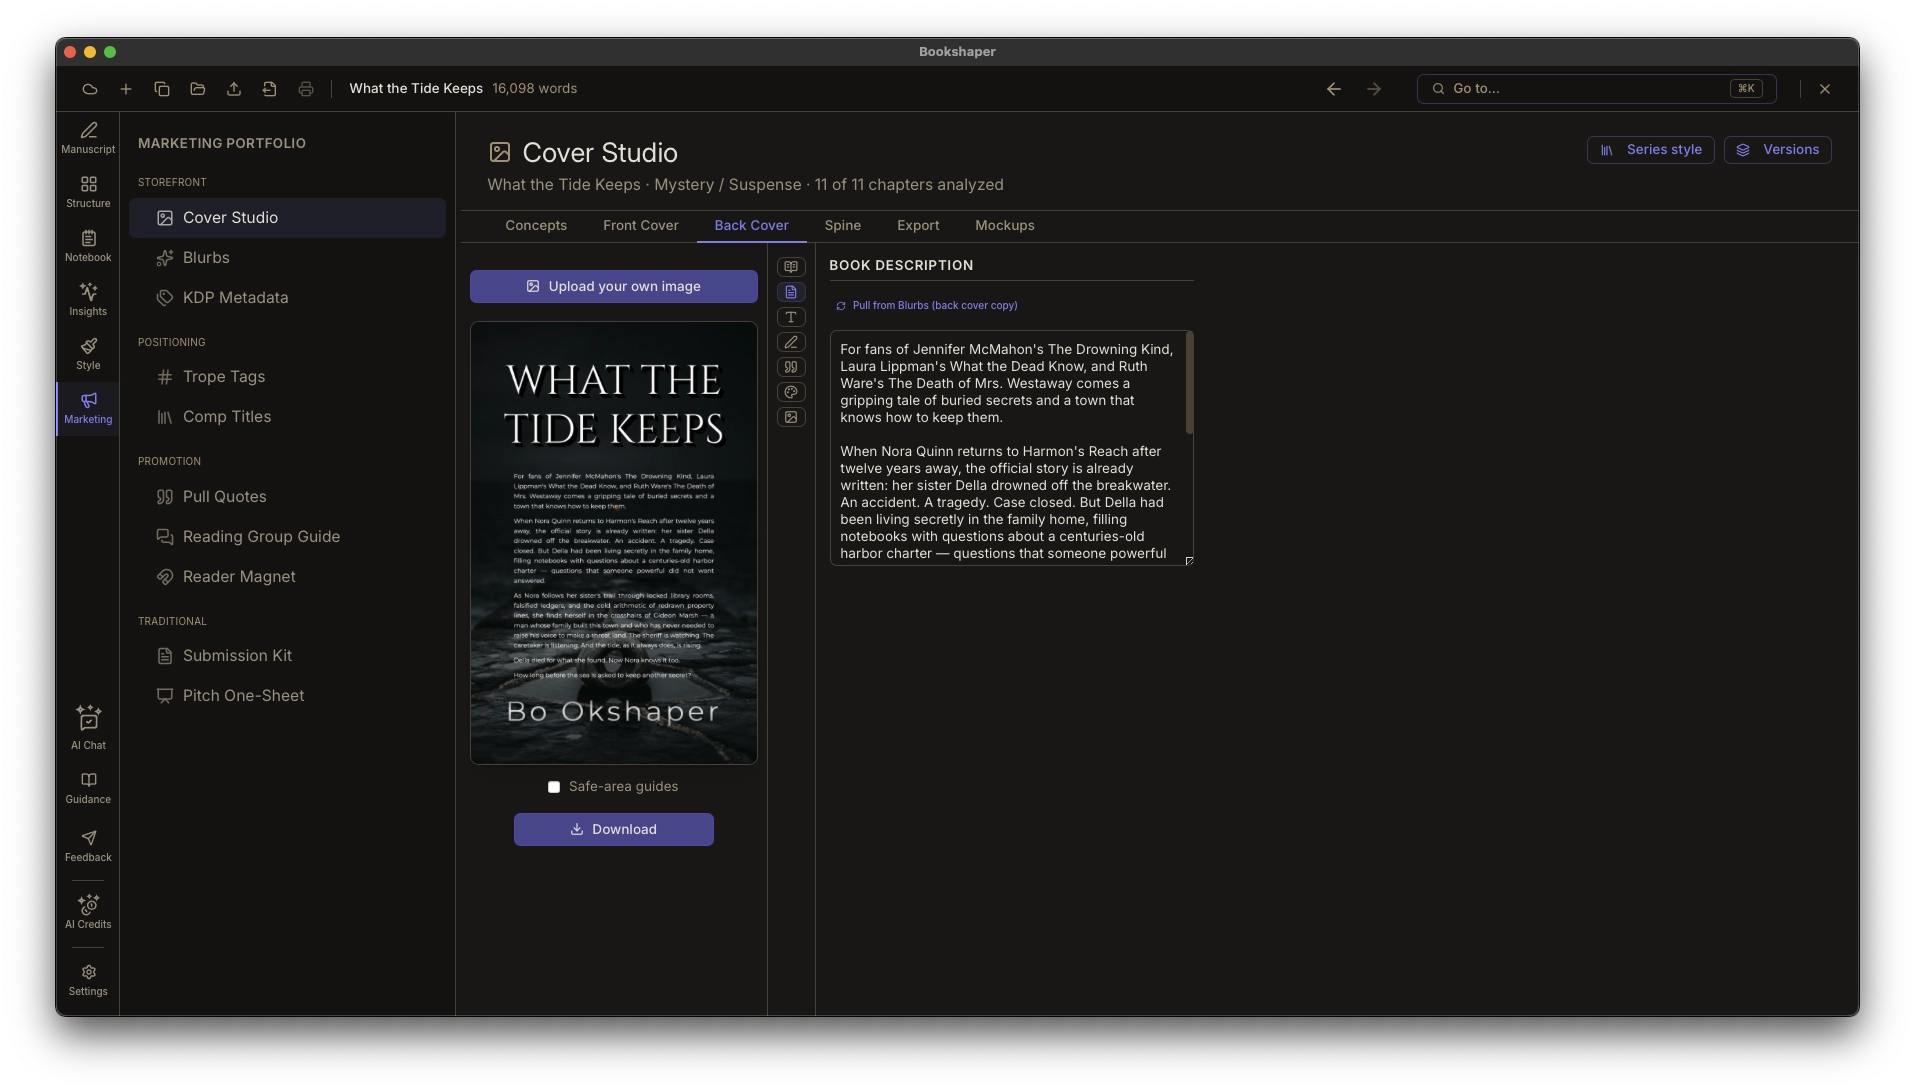Open the AI Chat sidebar section
The height and width of the screenshot is (1090, 1915).
(88, 729)
